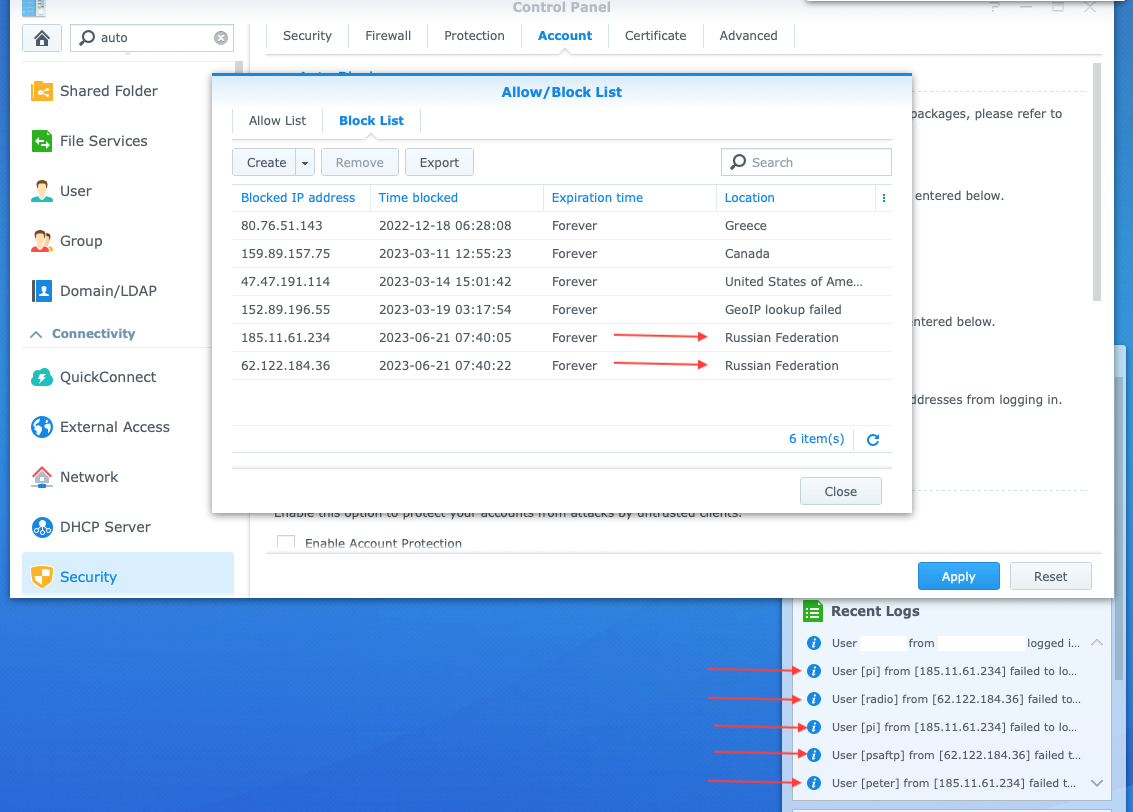
Task: Click the Export button
Action: 439,163
